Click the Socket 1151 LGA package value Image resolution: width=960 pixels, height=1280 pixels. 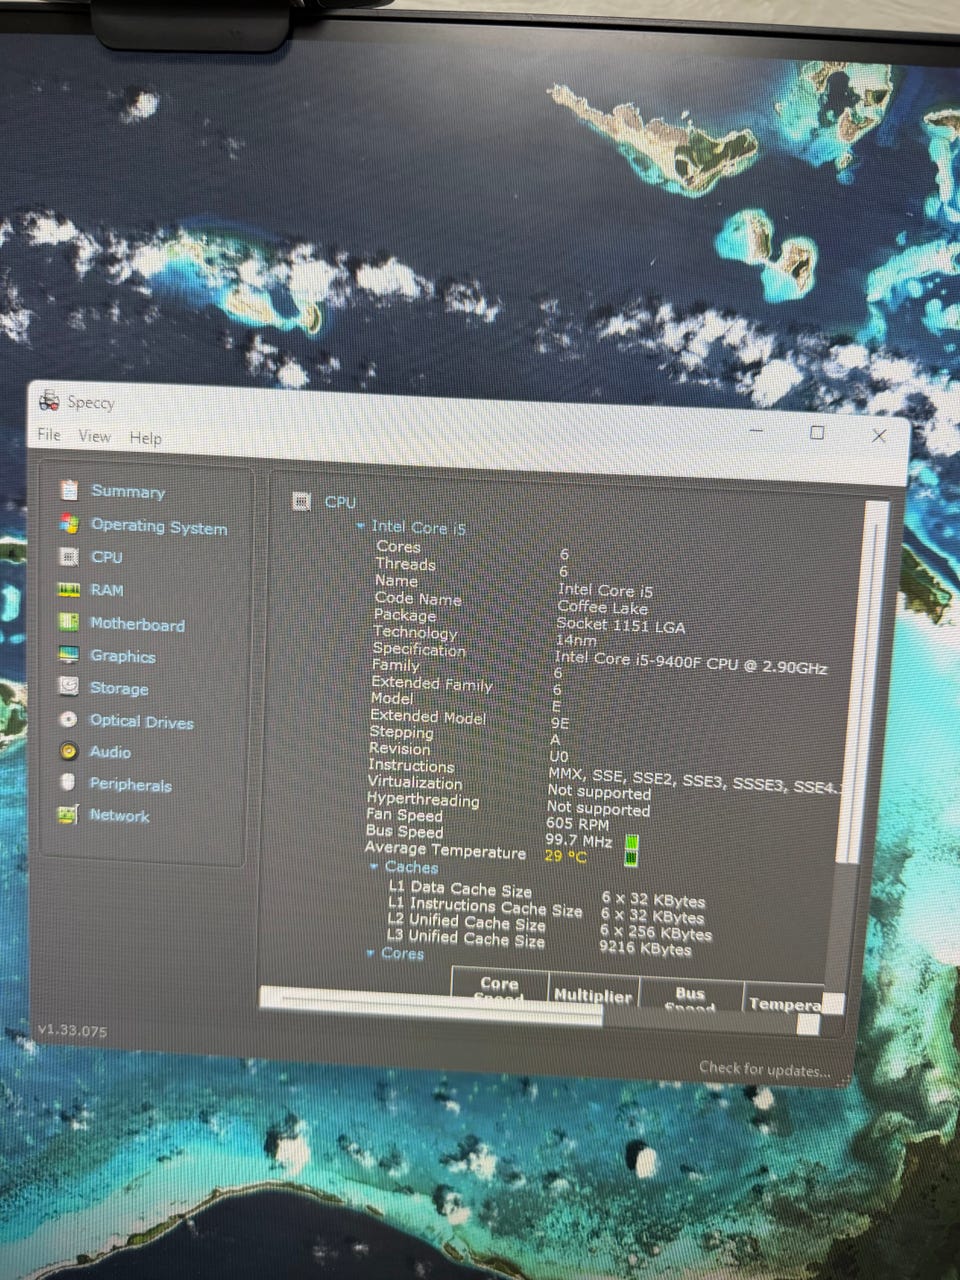[621, 626]
